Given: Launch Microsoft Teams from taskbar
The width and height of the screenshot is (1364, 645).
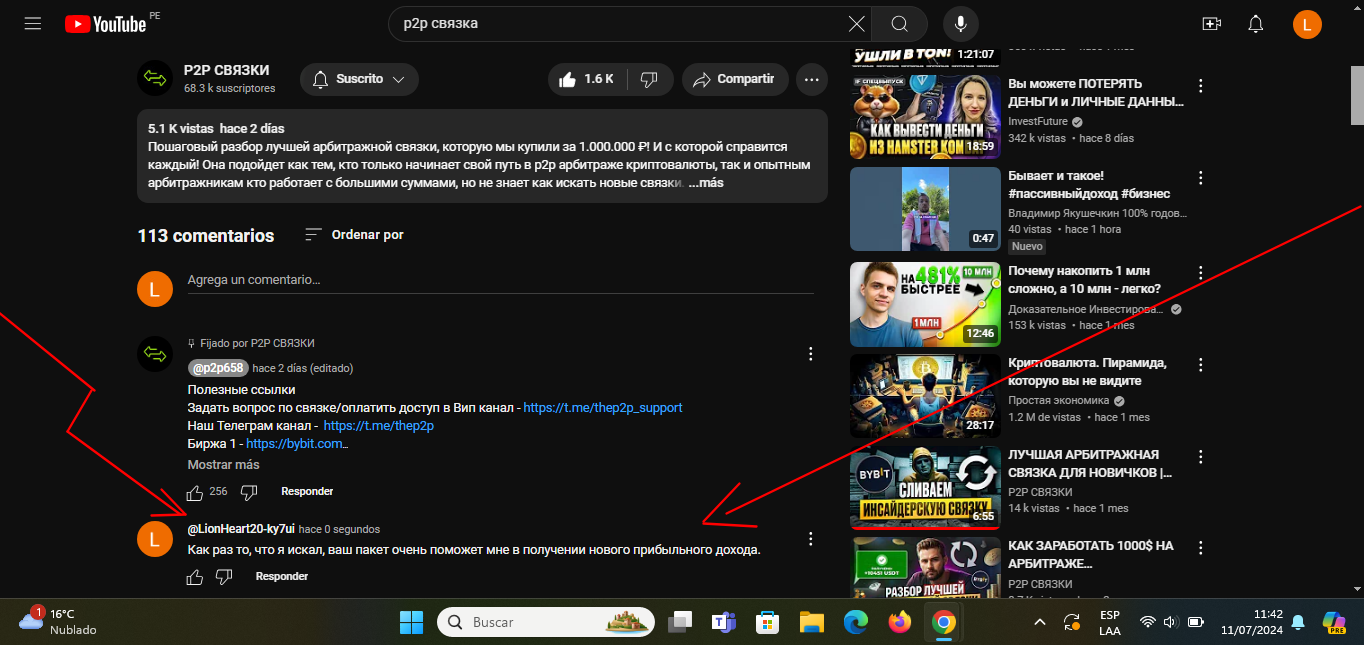Looking at the screenshot, I should click(x=724, y=622).
